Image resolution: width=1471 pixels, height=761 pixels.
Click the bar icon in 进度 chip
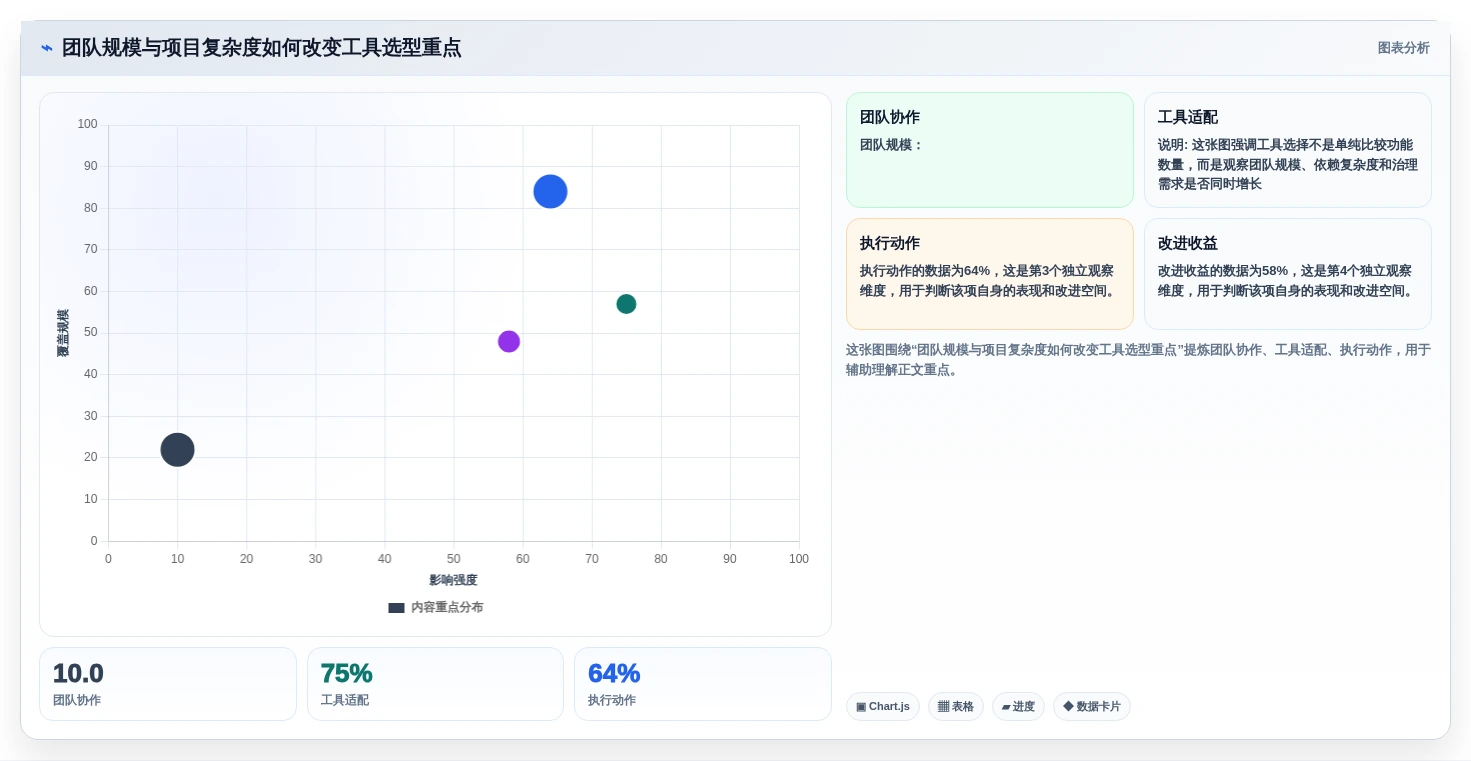point(1006,707)
